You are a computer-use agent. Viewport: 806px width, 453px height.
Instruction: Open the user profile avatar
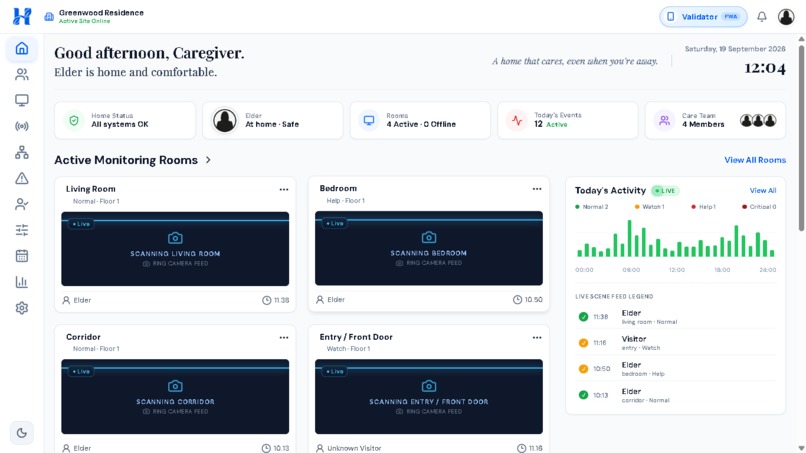click(786, 17)
